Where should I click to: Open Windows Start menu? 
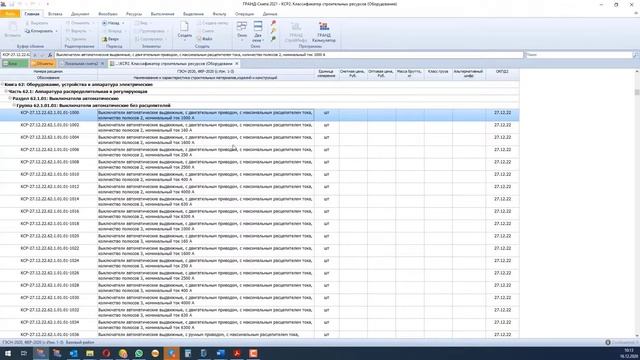8,353
